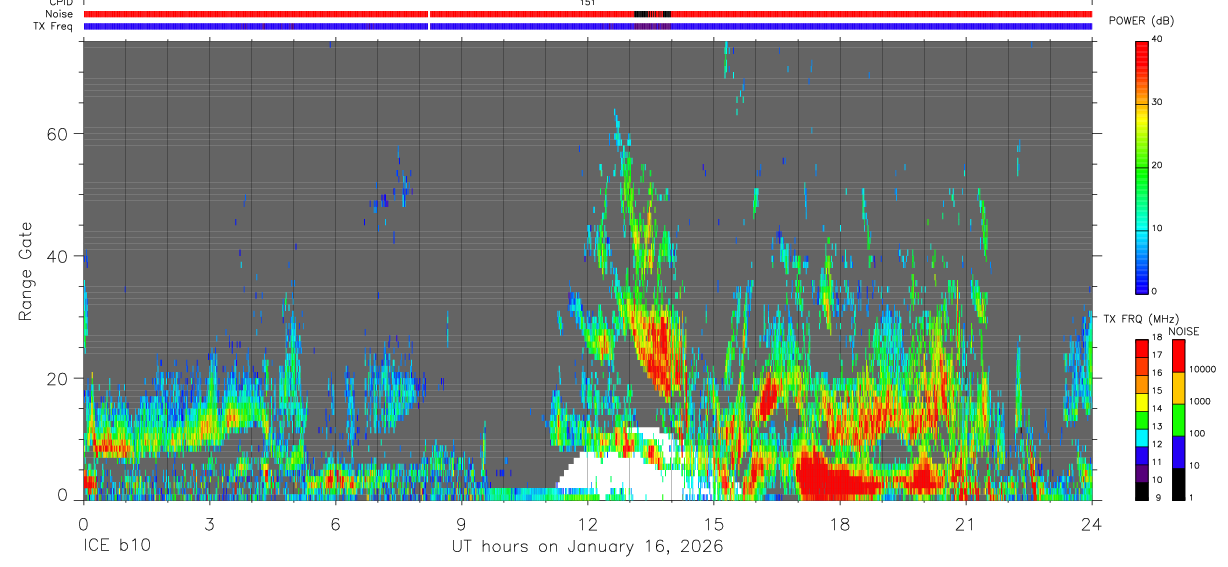Click POWER scale label 10
Image resolution: width=1228 pixels, height=567 pixels.
click(x=1157, y=228)
